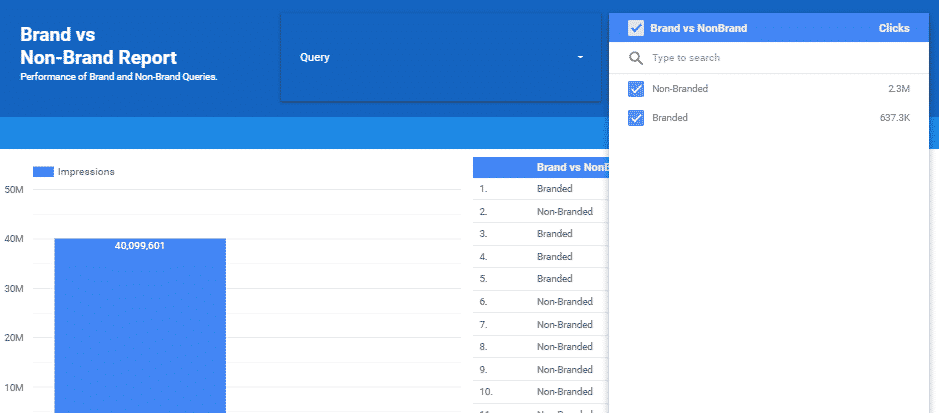Select row 1 Branded in table
This screenshot has width=939, height=413.
541,189
